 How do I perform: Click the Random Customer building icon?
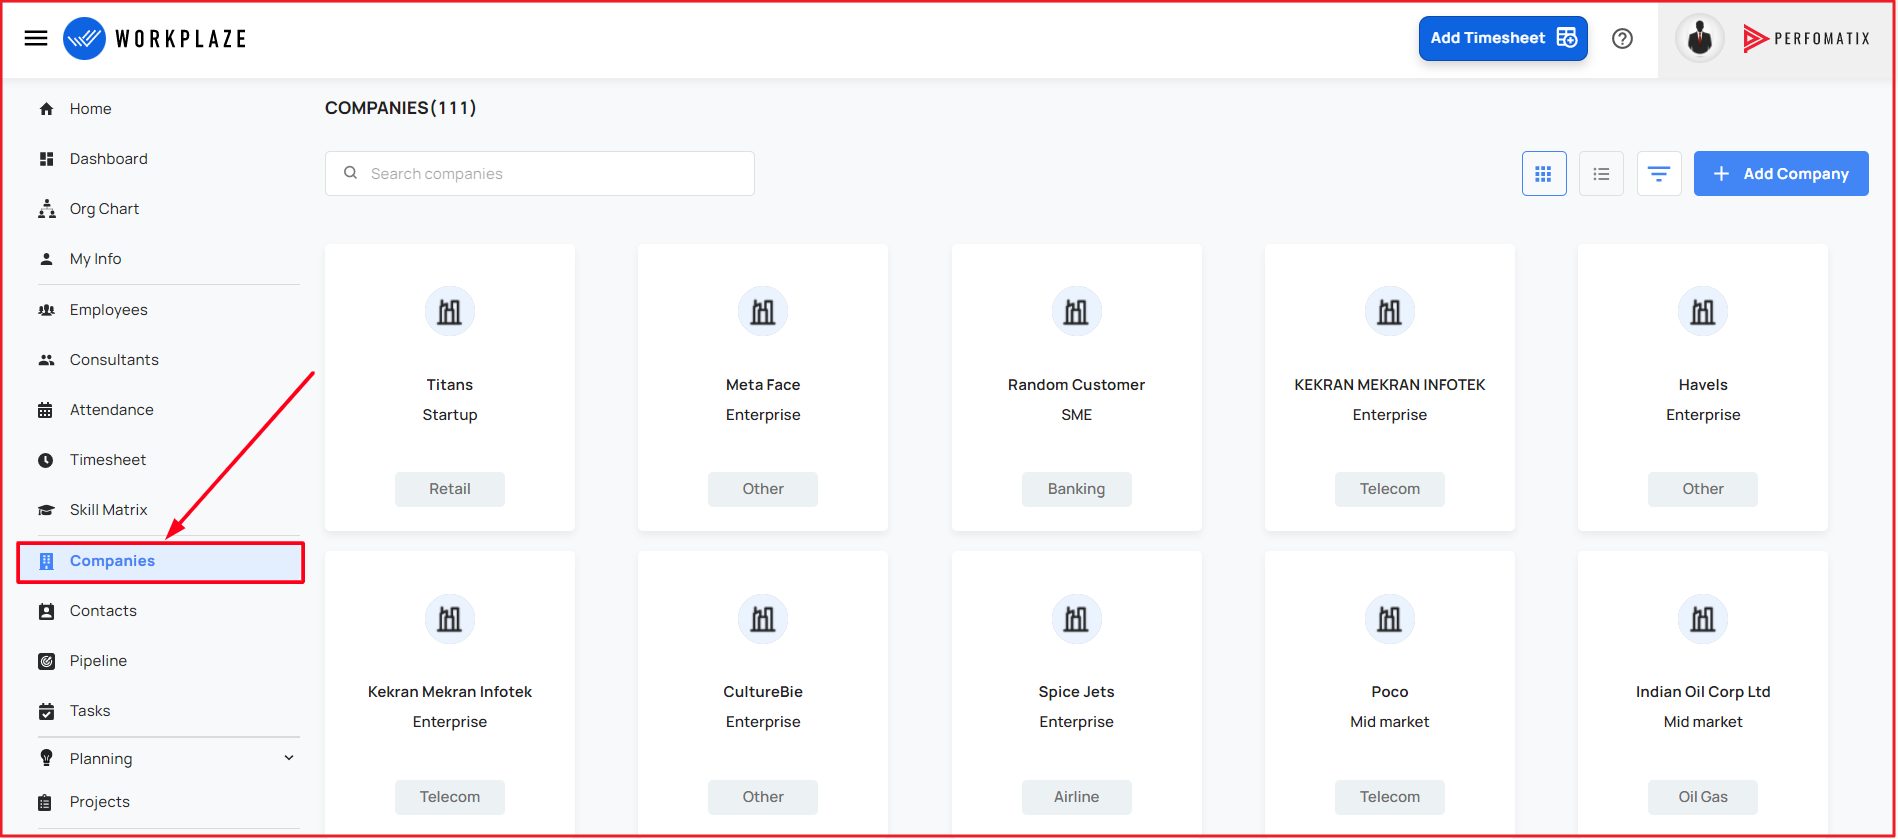click(1076, 312)
